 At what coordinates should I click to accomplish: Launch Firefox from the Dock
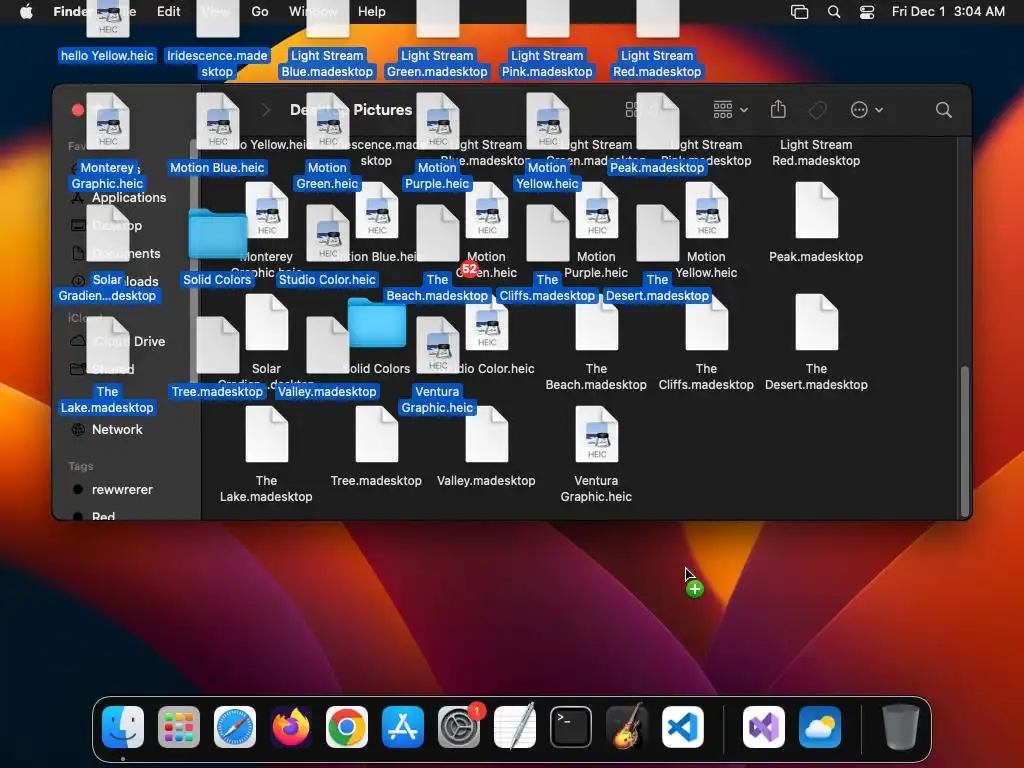coord(291,727)
